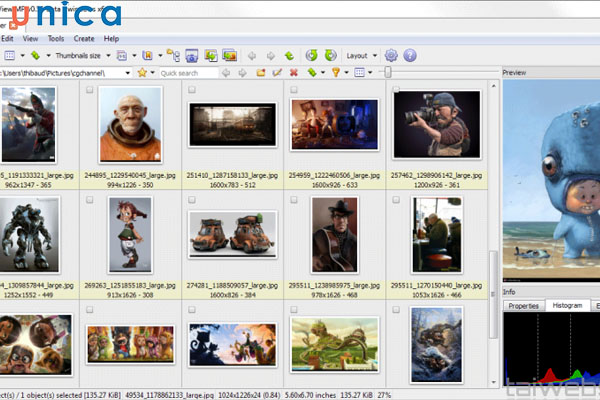
Task: Open the batch convert icon
Action: pyautogui.click(x=210, y=56)
